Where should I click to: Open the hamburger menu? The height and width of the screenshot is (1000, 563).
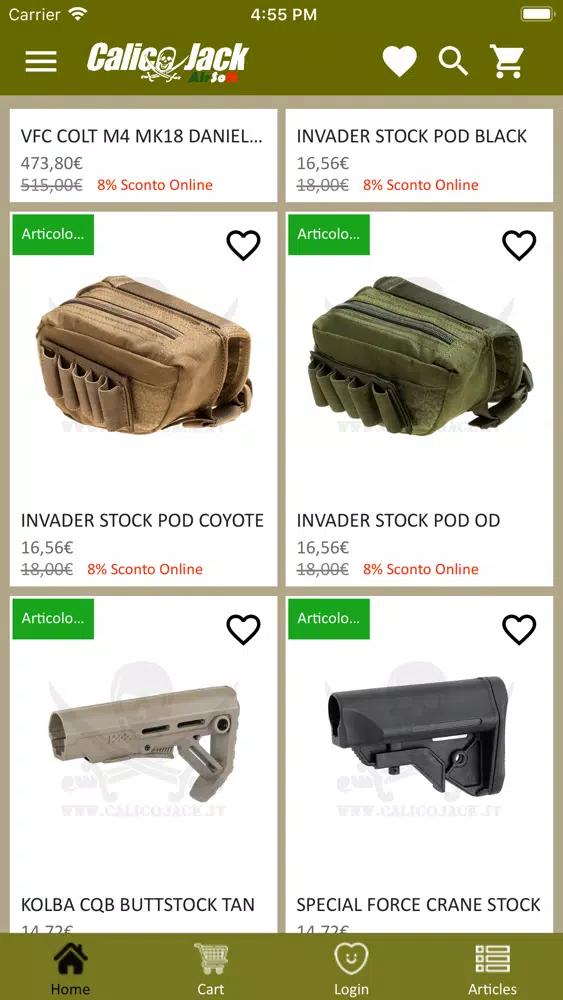[41, 62]
